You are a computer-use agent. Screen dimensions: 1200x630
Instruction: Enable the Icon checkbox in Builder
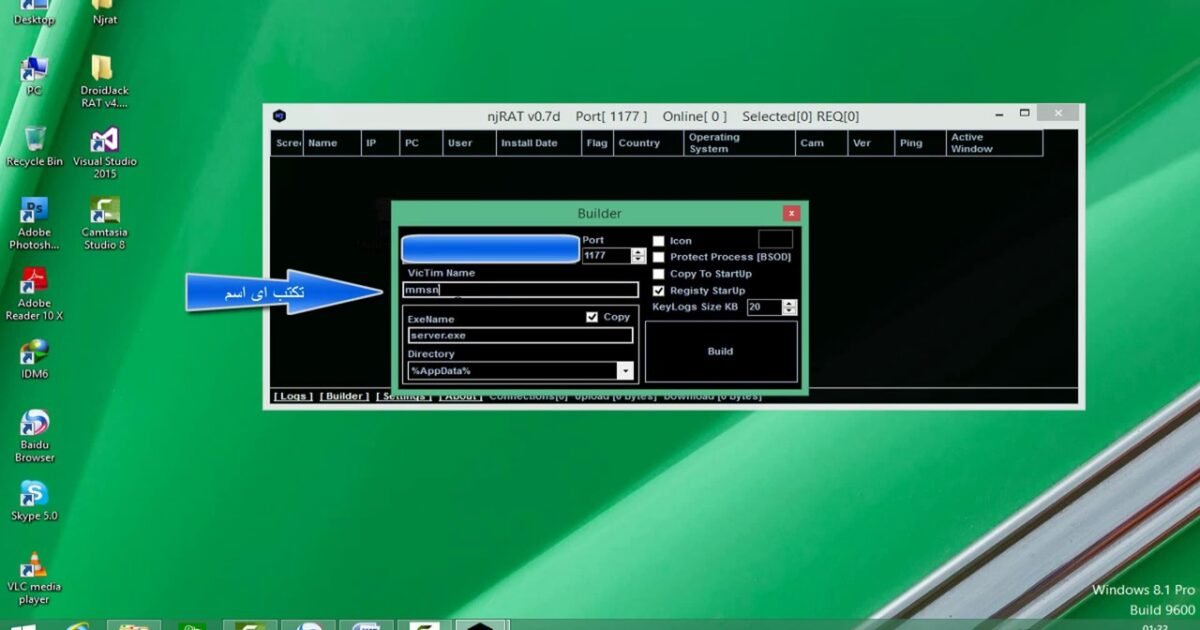click(x=659, y=241)
